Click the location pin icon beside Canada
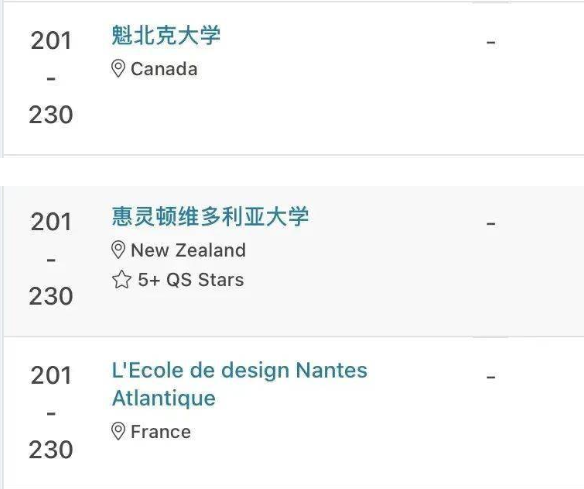 click(x=118, y=69)
